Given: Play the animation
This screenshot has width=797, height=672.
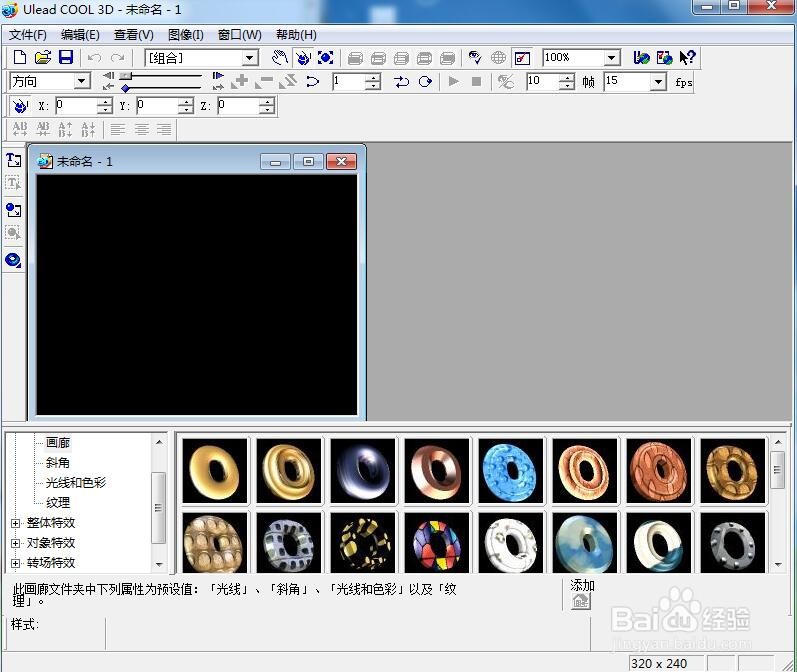Looking at the screenshot, I should click(x=453, y=81).
